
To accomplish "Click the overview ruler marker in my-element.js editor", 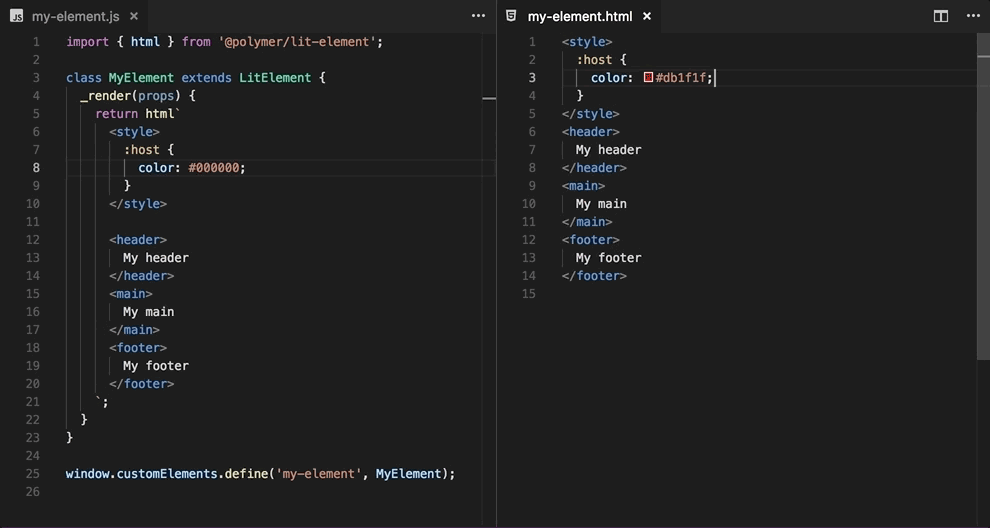I will point(489,99).
